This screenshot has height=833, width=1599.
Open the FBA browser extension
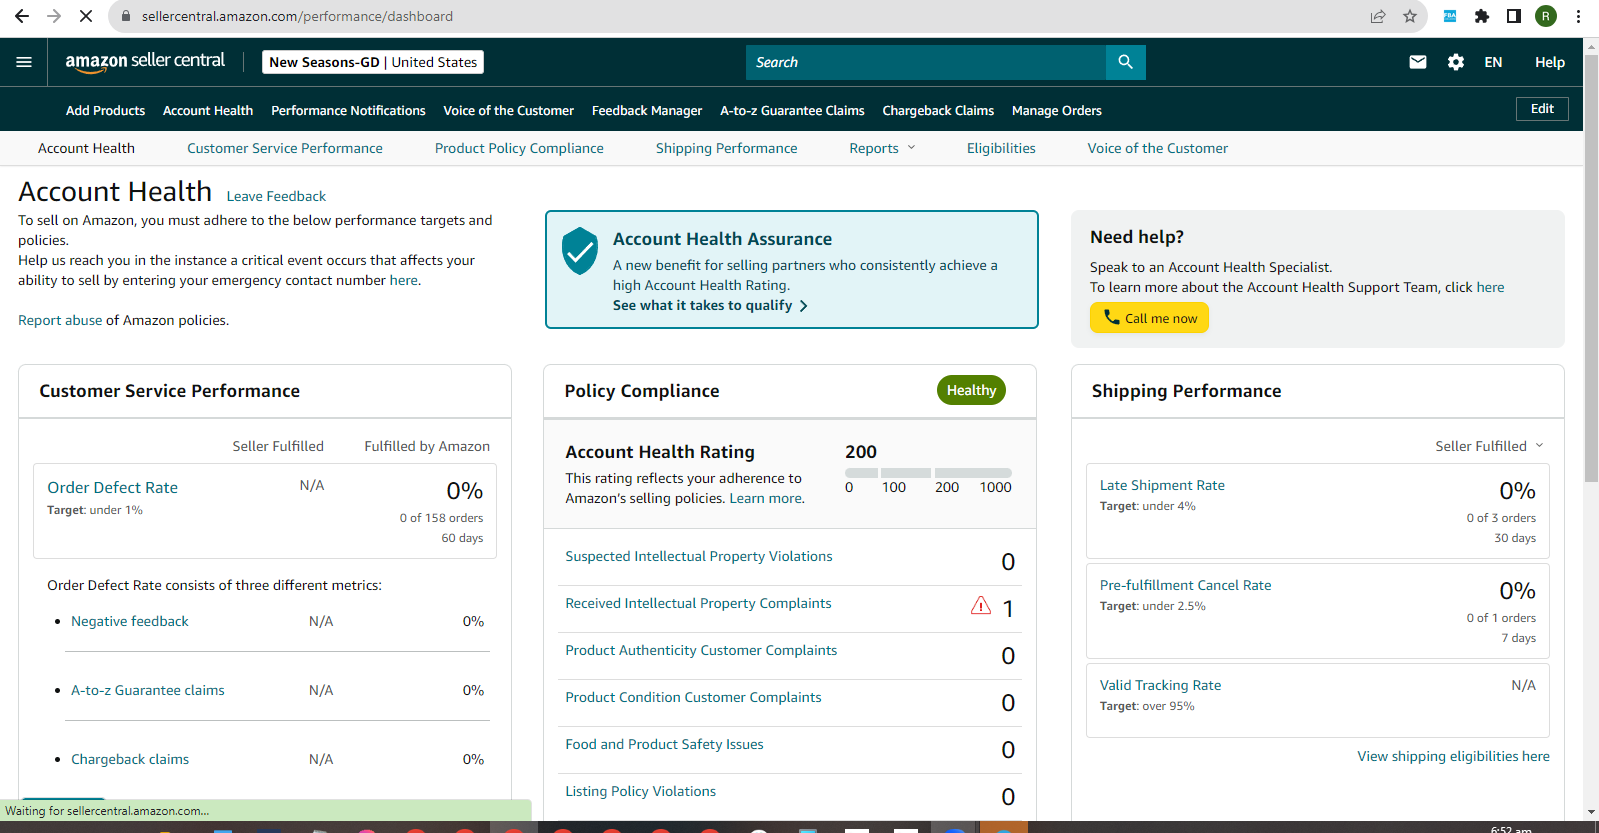tap(1450, 16)
